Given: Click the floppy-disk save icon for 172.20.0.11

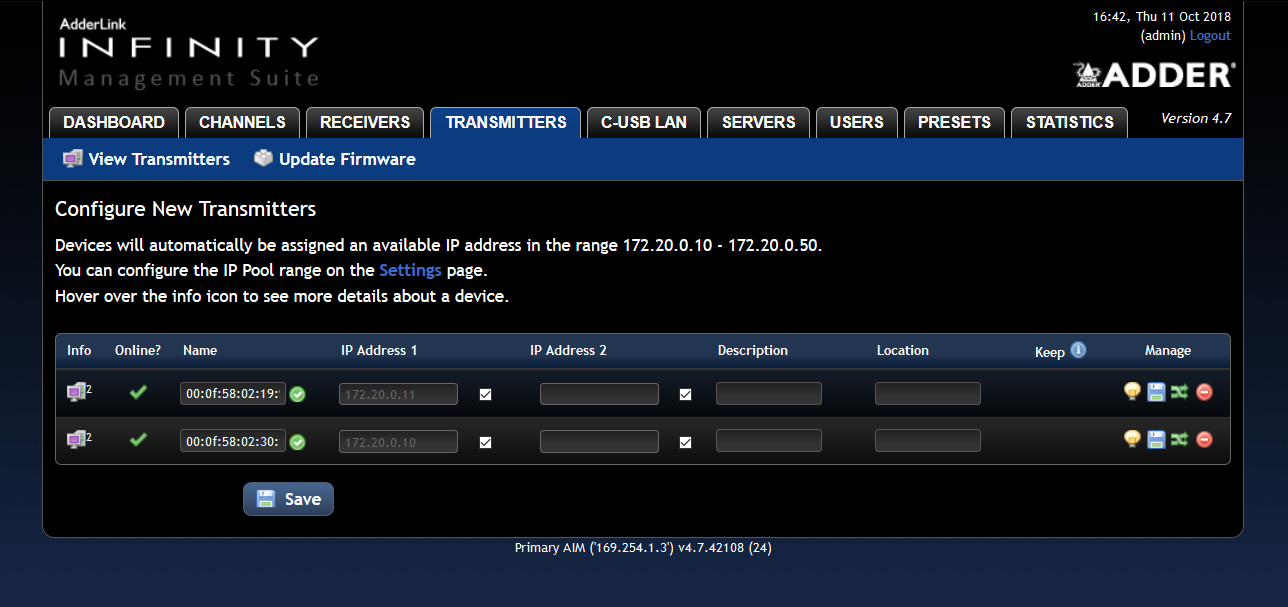Looking at the screenshot, I should [x=1156, y=392].
